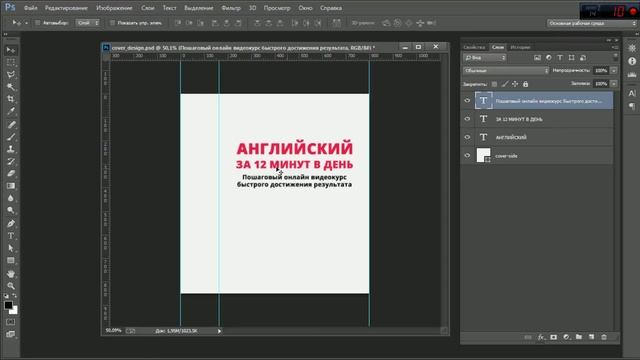
Task: Select the Horizontal Type tool
Action: 11,236
